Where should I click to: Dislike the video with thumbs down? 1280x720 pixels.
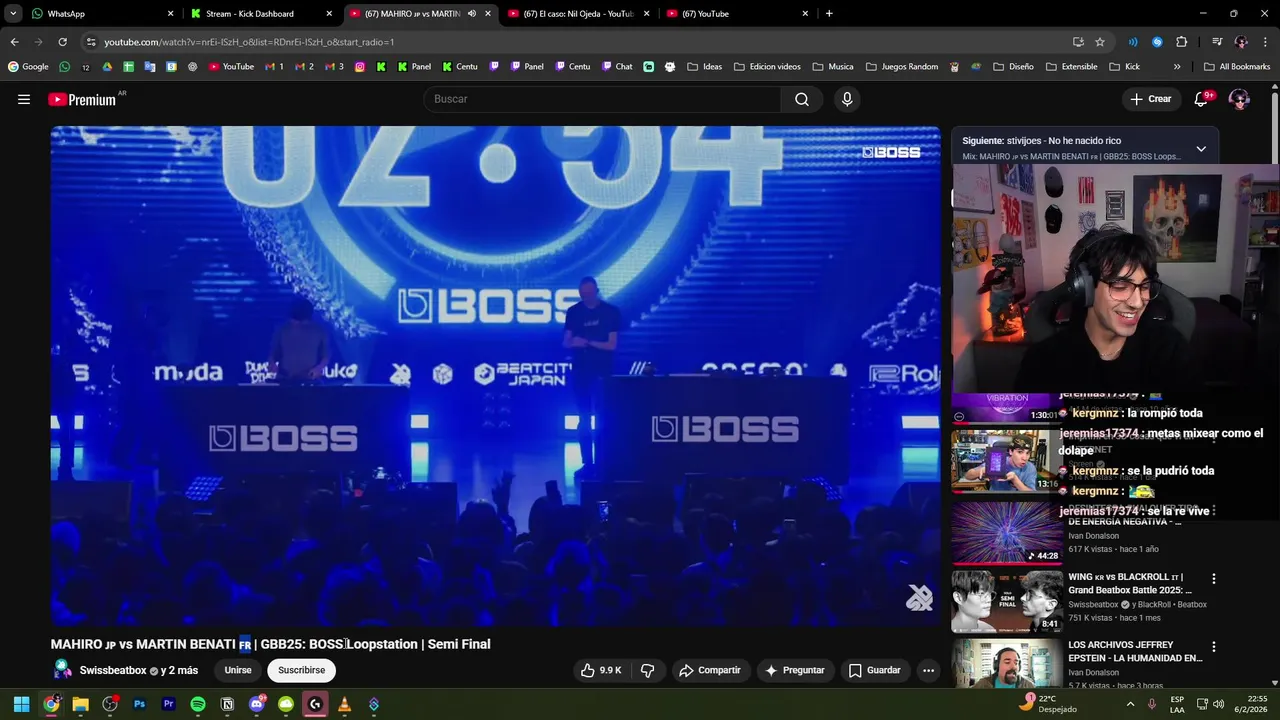pyautogui.click(x=648, y=670)
